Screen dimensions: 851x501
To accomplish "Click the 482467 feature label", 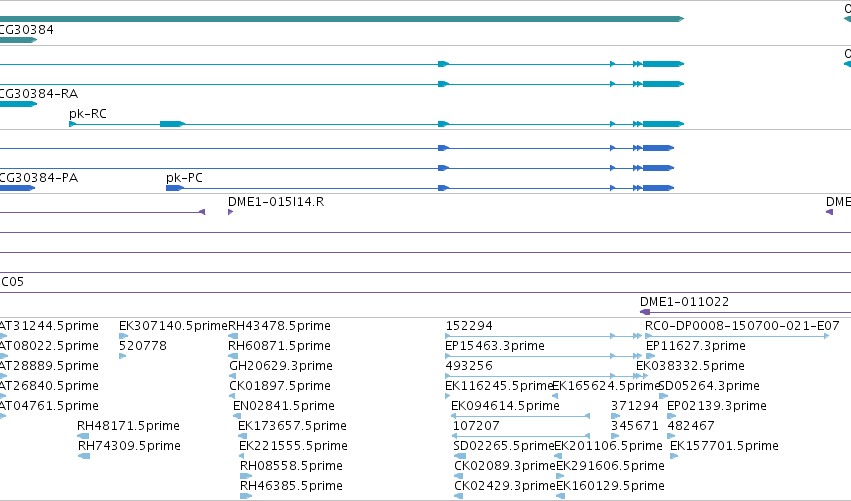I will click(x=691, y=426).
